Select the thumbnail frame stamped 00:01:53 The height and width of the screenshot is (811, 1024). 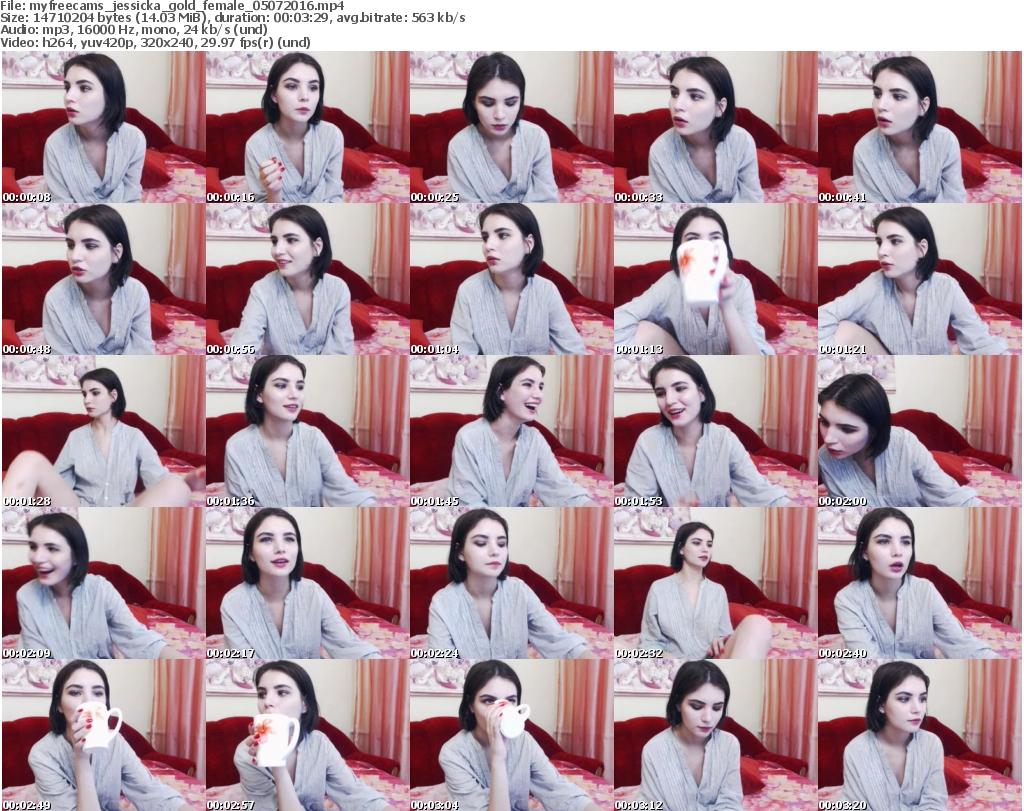[716, 431]
